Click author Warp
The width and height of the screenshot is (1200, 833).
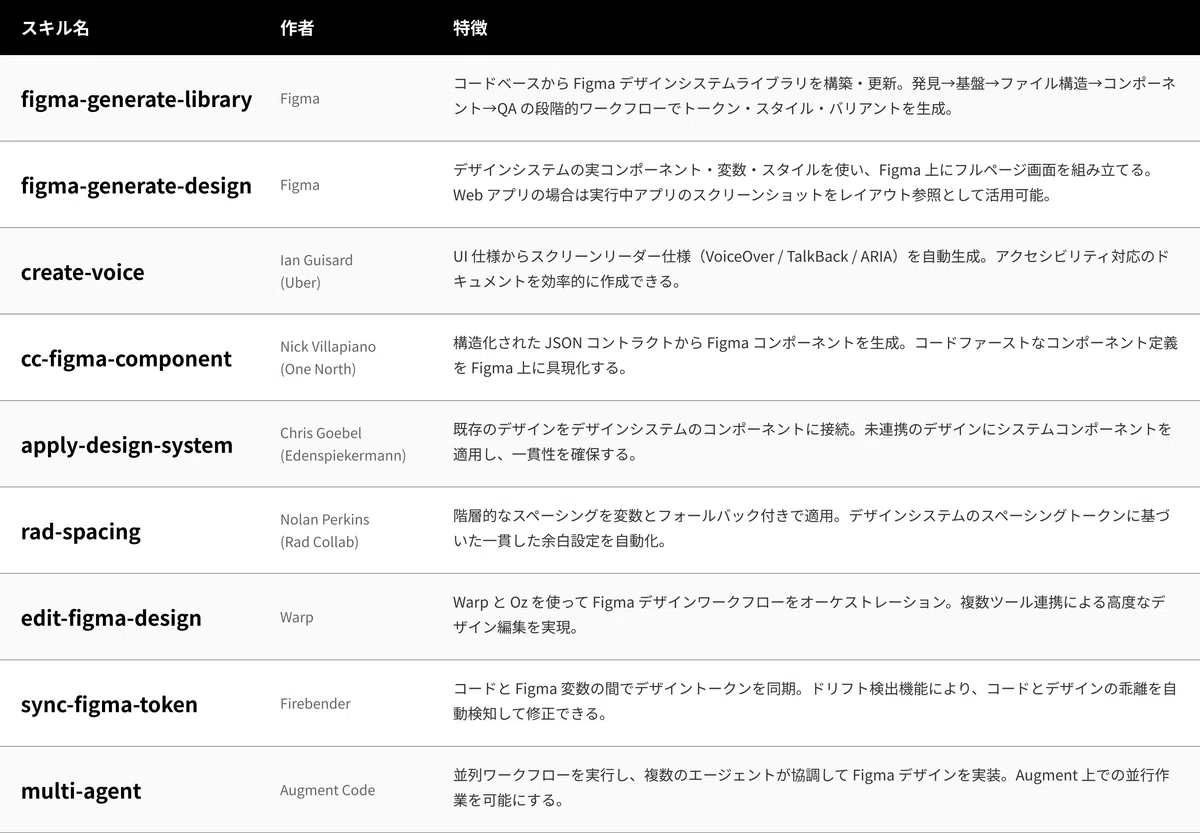point(297,617)
